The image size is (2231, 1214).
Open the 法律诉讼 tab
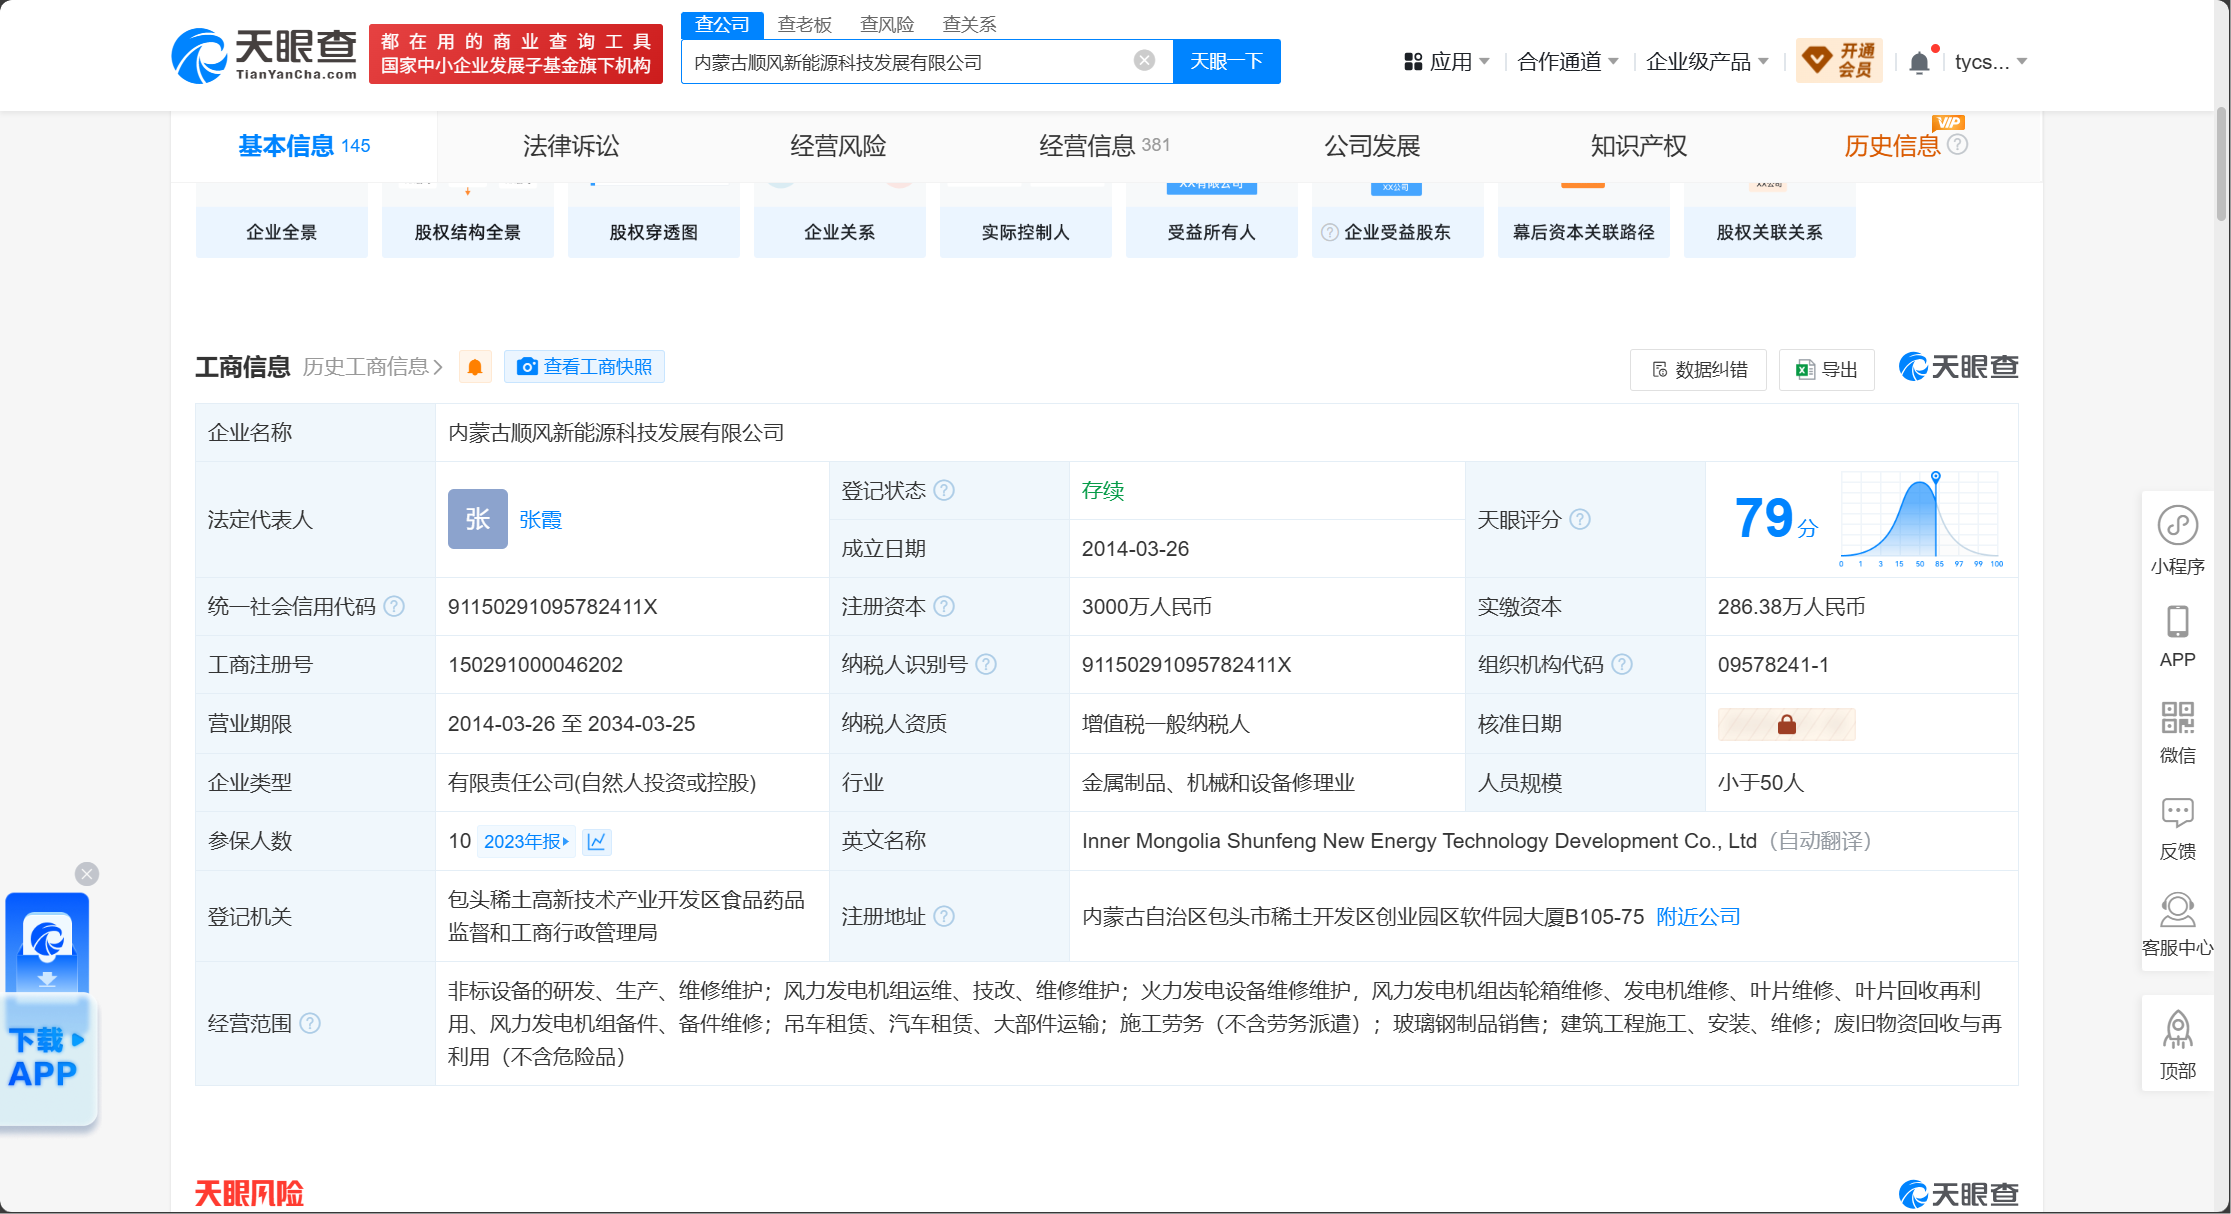point(571,146)
